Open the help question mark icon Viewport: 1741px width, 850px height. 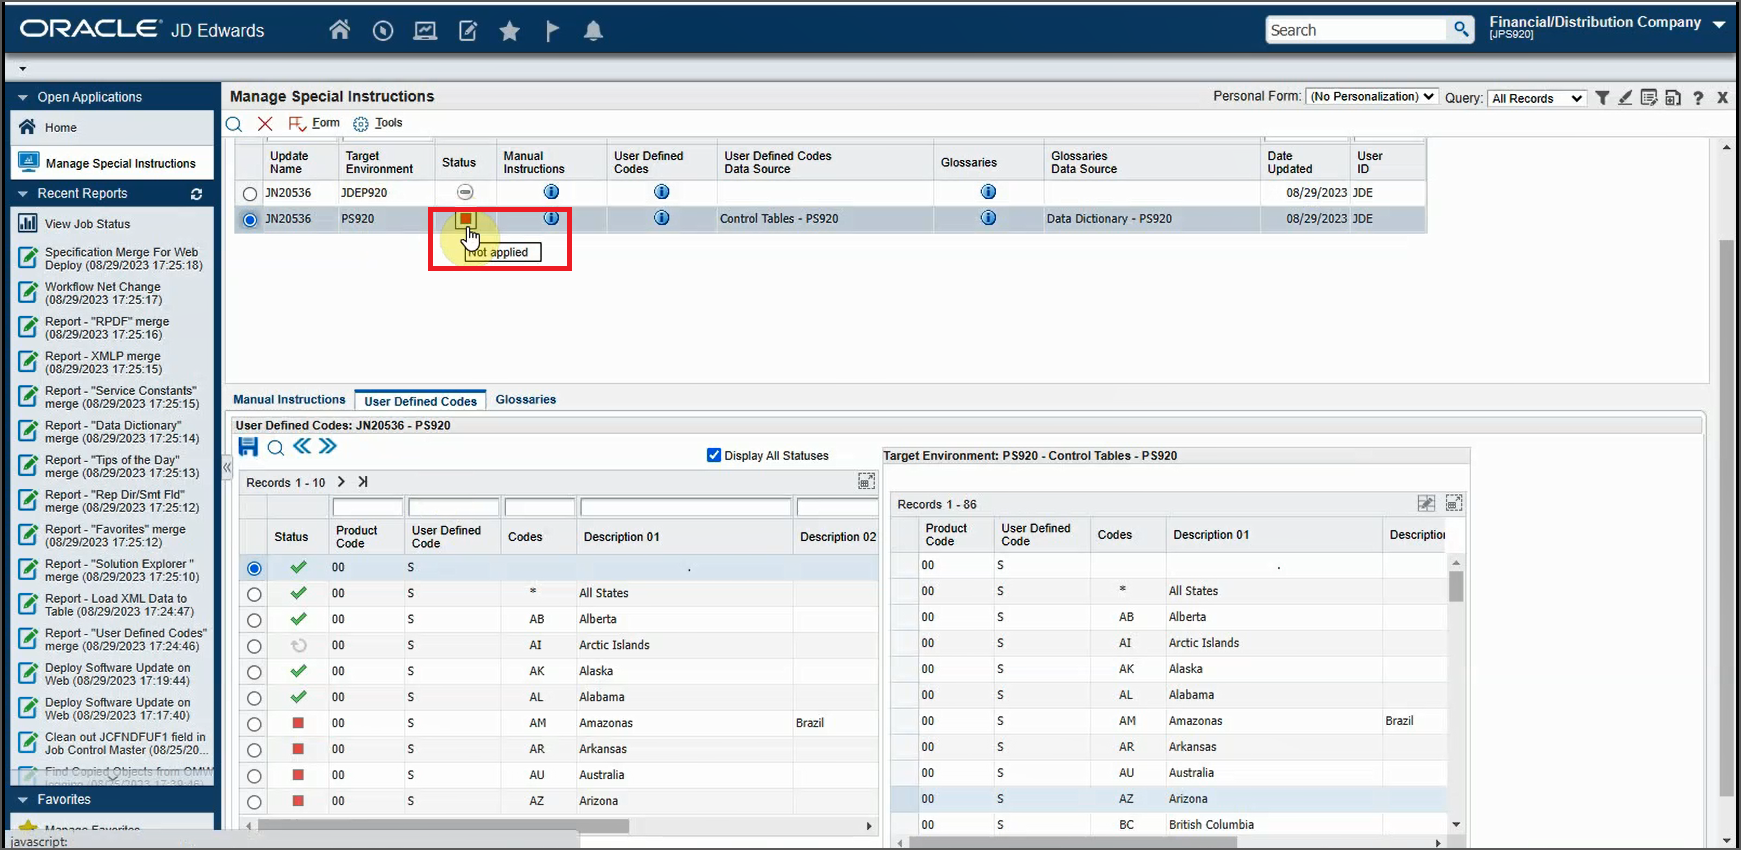(x=1698, y=97)
